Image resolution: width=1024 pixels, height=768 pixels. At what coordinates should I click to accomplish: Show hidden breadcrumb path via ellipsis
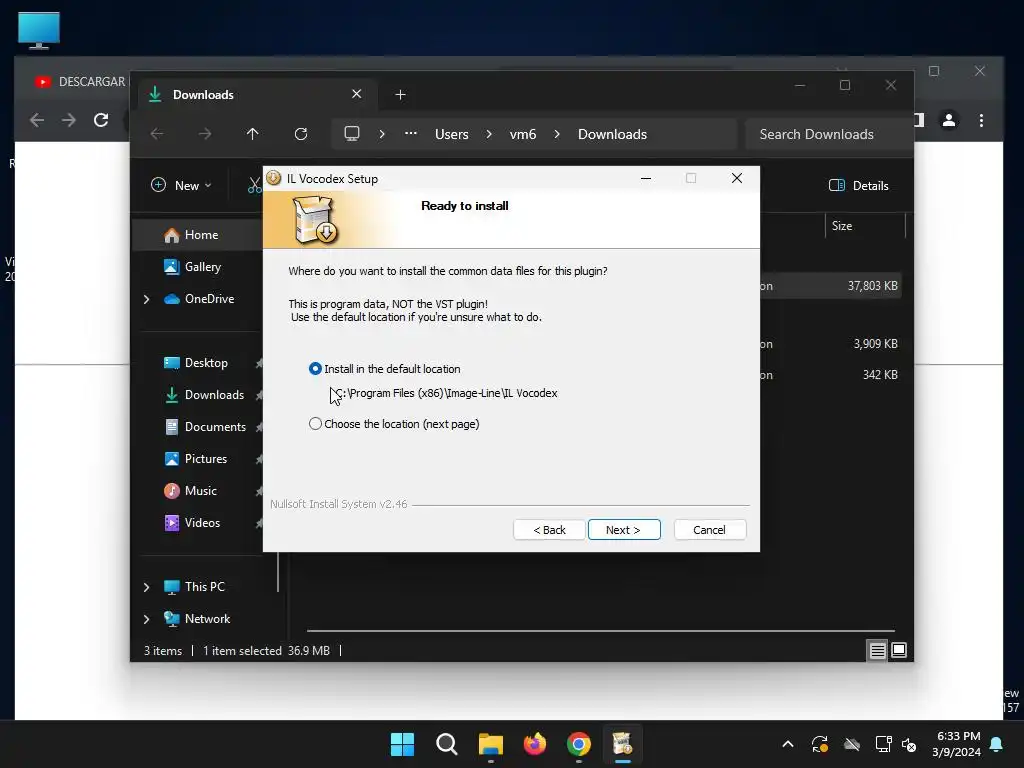tap(411, 133)
